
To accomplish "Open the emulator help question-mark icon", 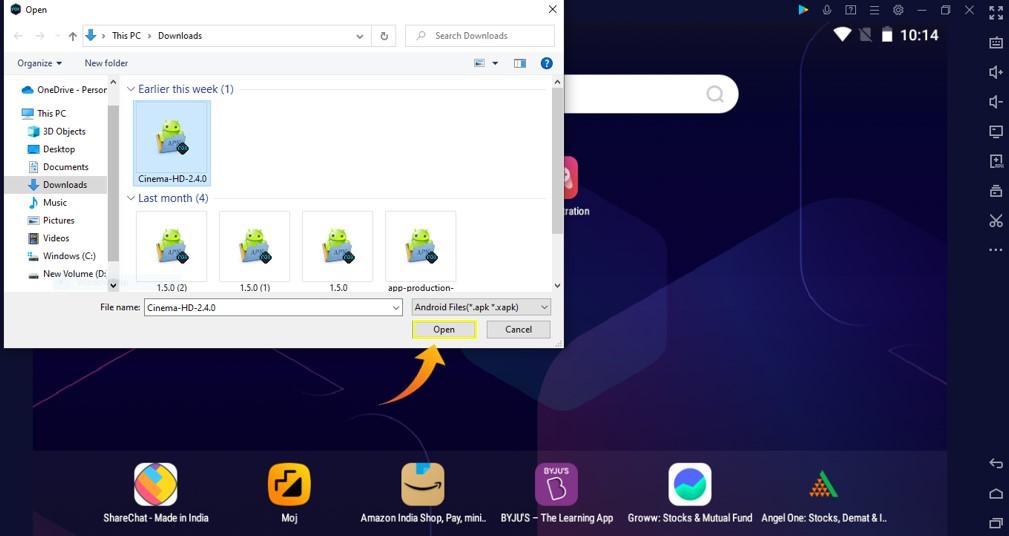I will (851, 10).
